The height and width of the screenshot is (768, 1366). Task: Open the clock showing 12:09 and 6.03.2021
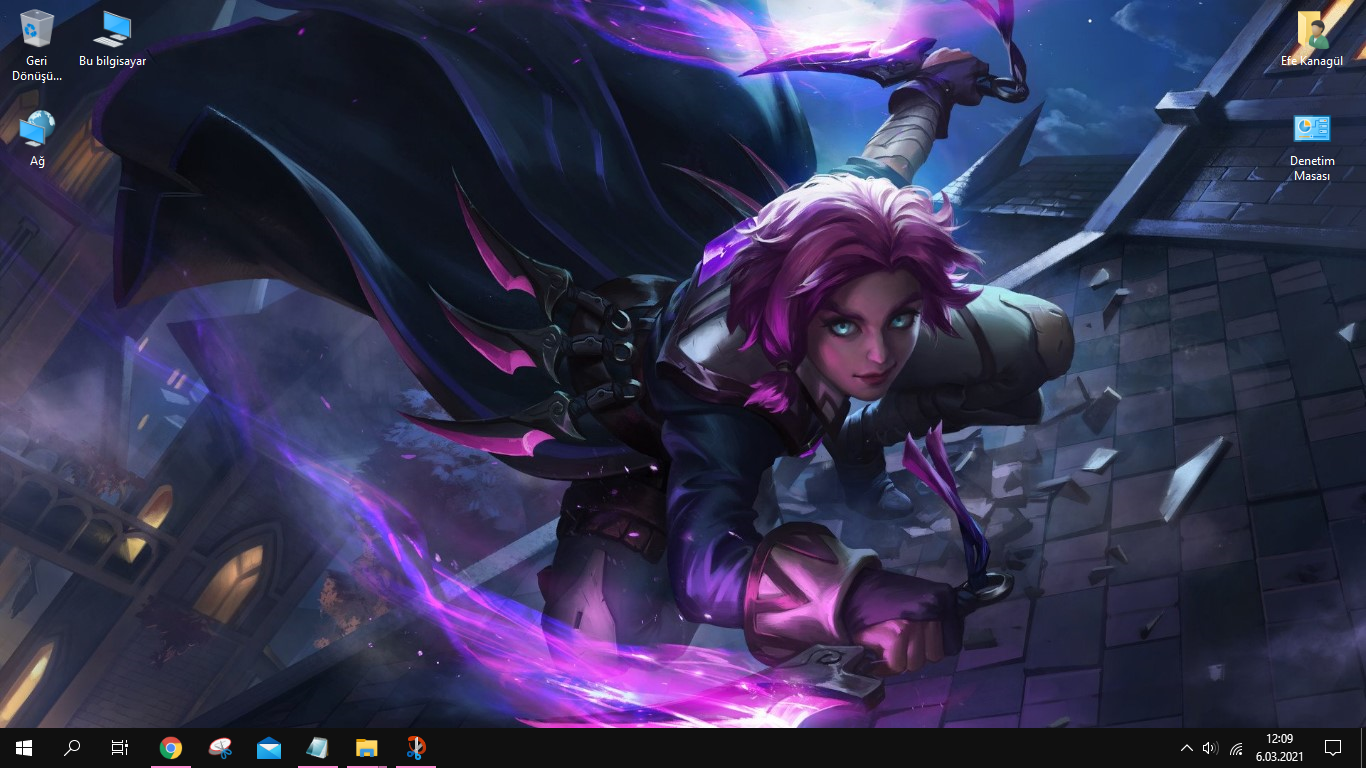[1280, 747]
